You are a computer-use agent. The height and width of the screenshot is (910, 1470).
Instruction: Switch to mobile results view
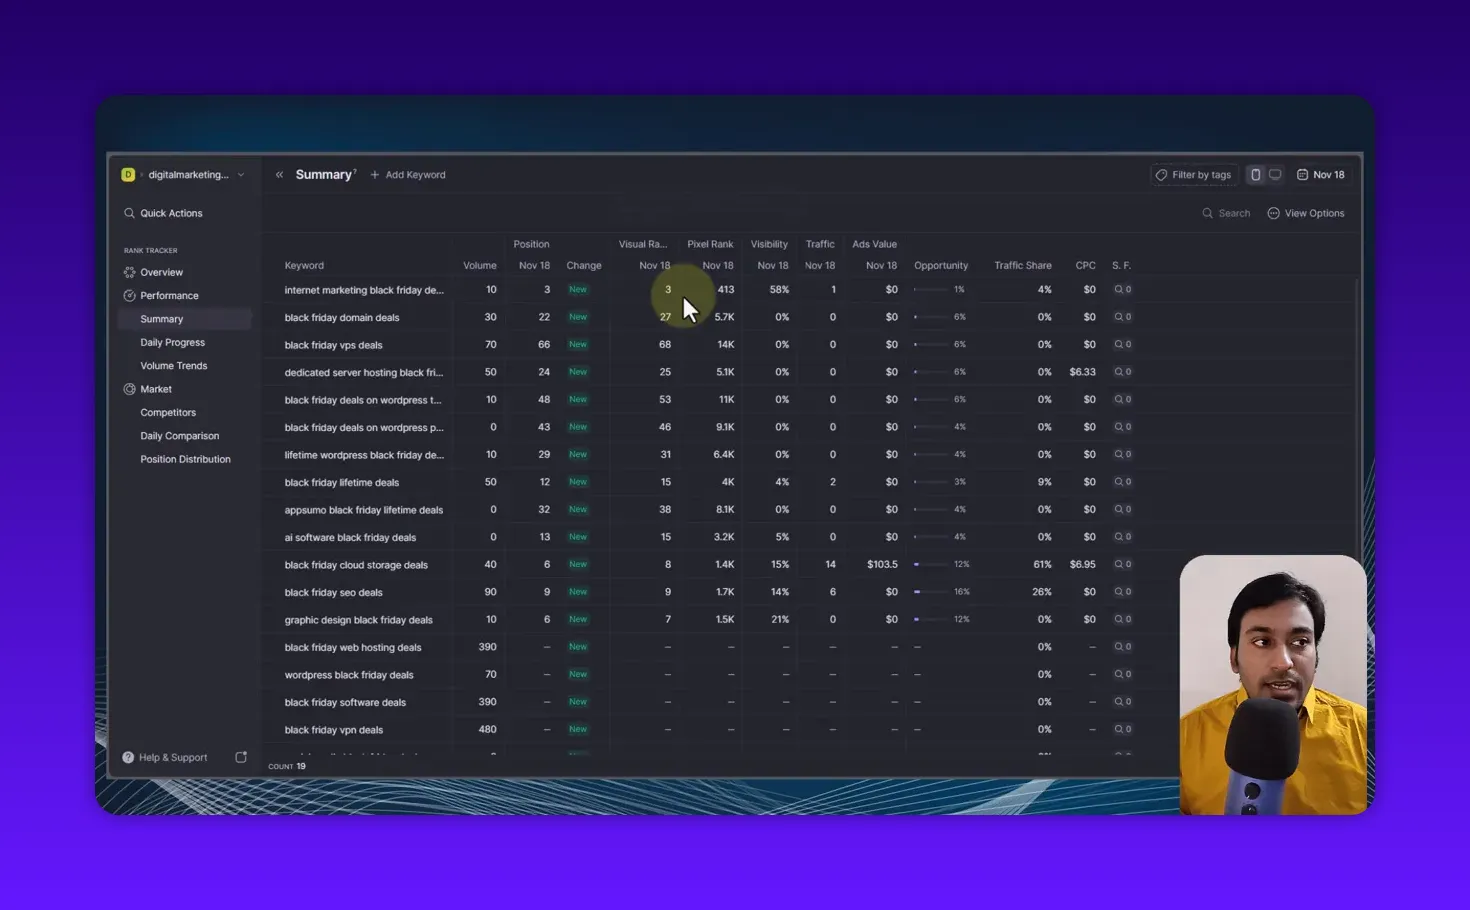coord(1256,174)
